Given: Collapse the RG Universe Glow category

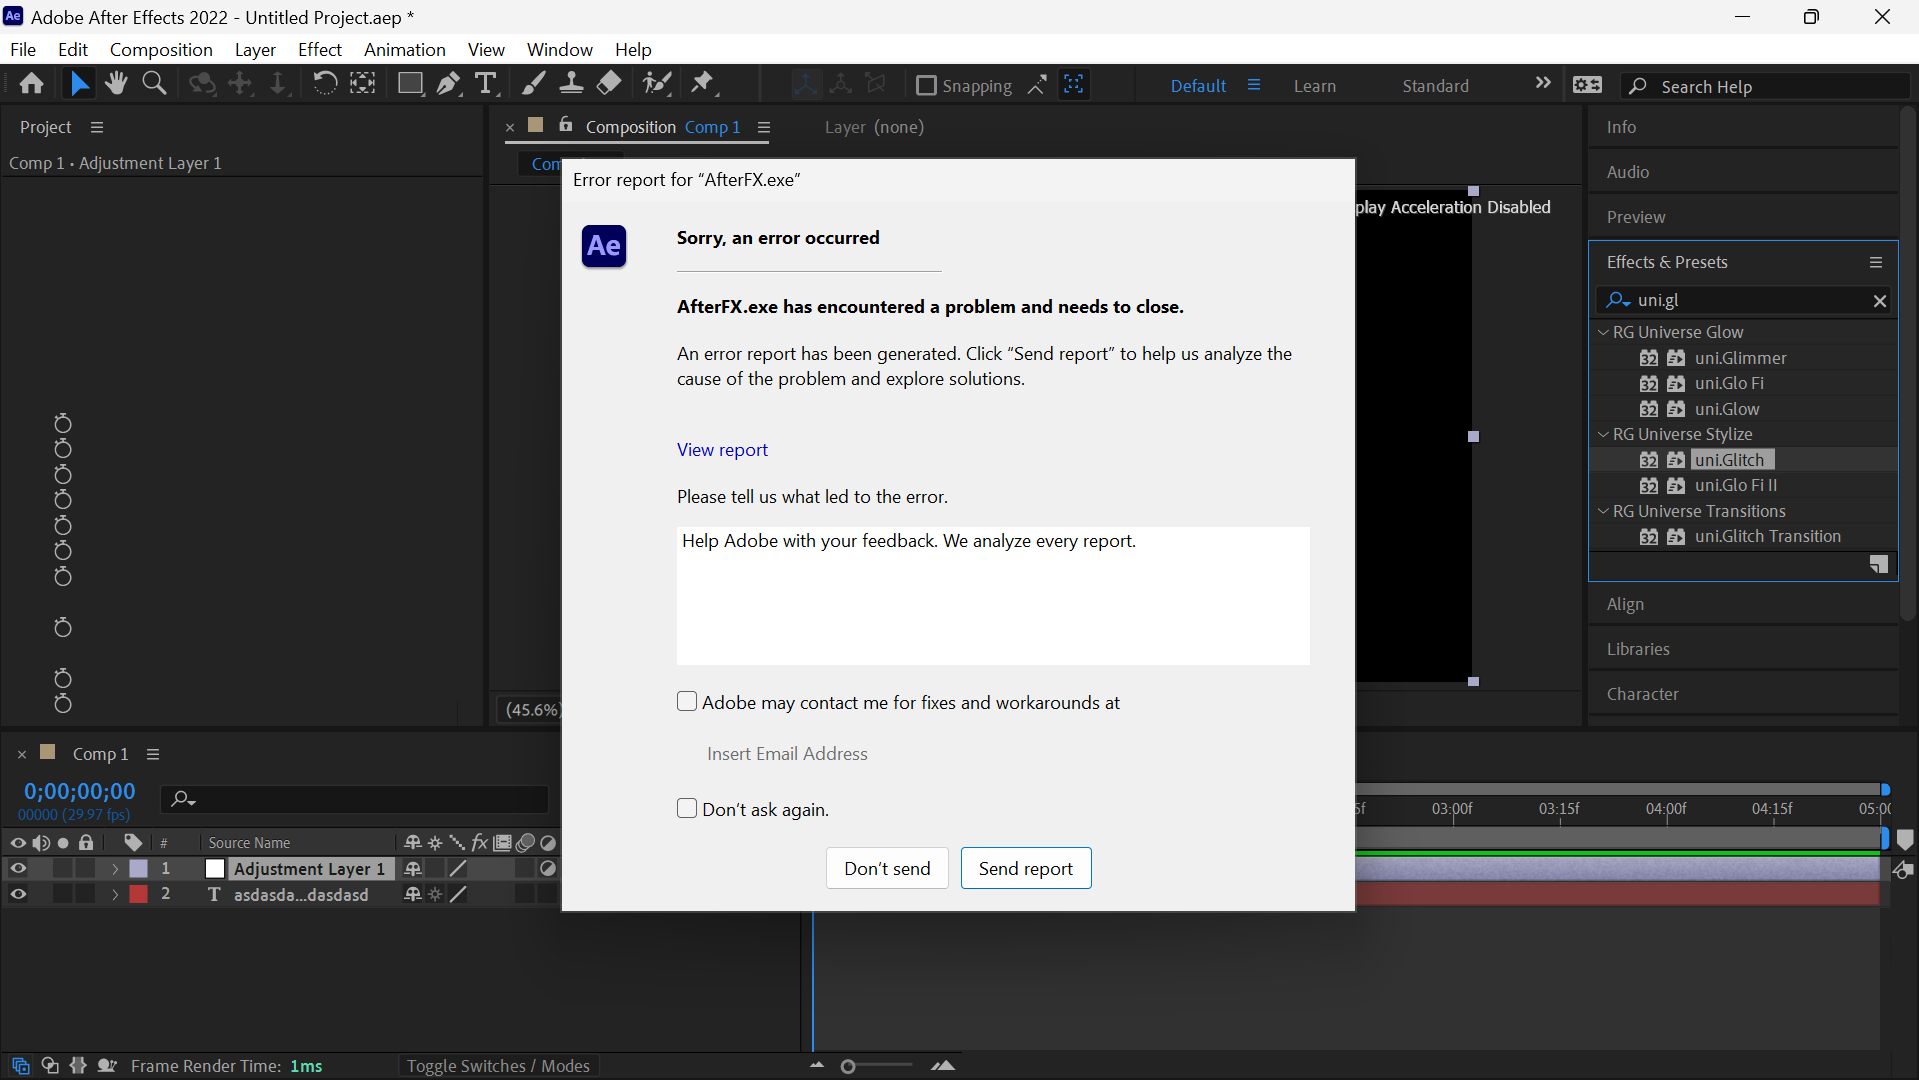Looking at the screenshot, I should pyautogui.click(x=1603, y=332).
